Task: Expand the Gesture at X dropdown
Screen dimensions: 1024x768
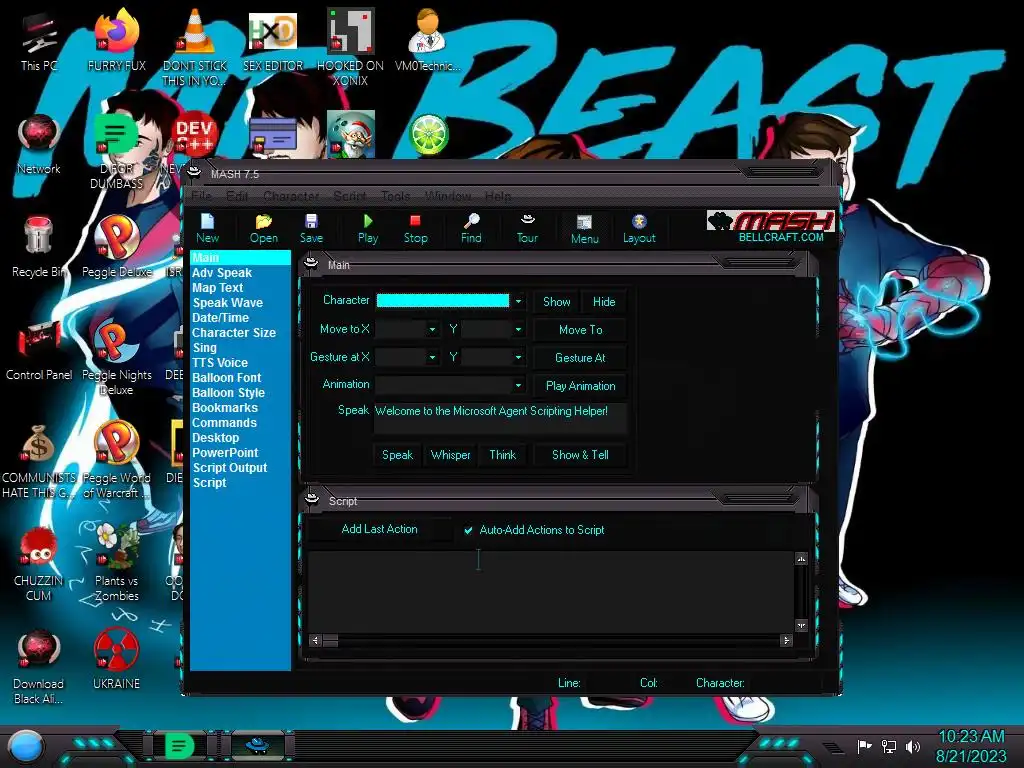Action: 432,357
